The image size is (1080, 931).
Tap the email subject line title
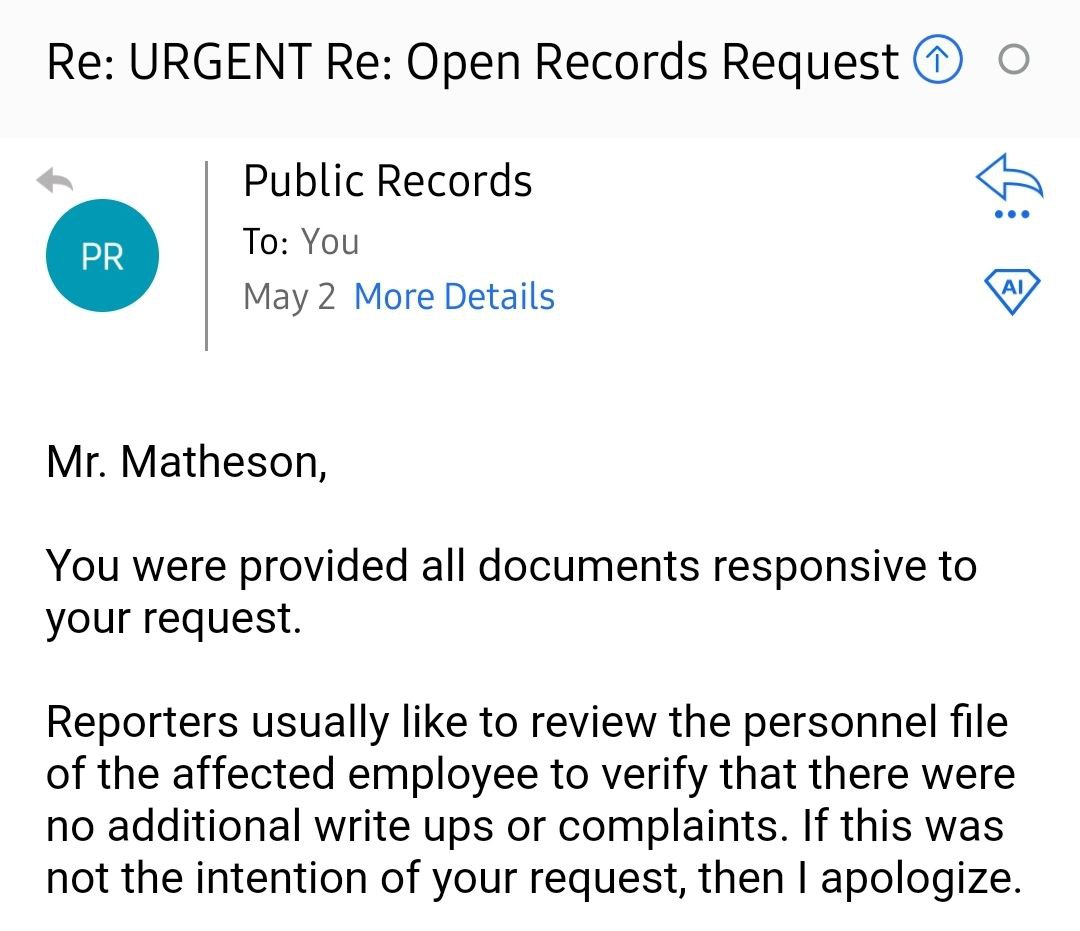coord(472,62)
